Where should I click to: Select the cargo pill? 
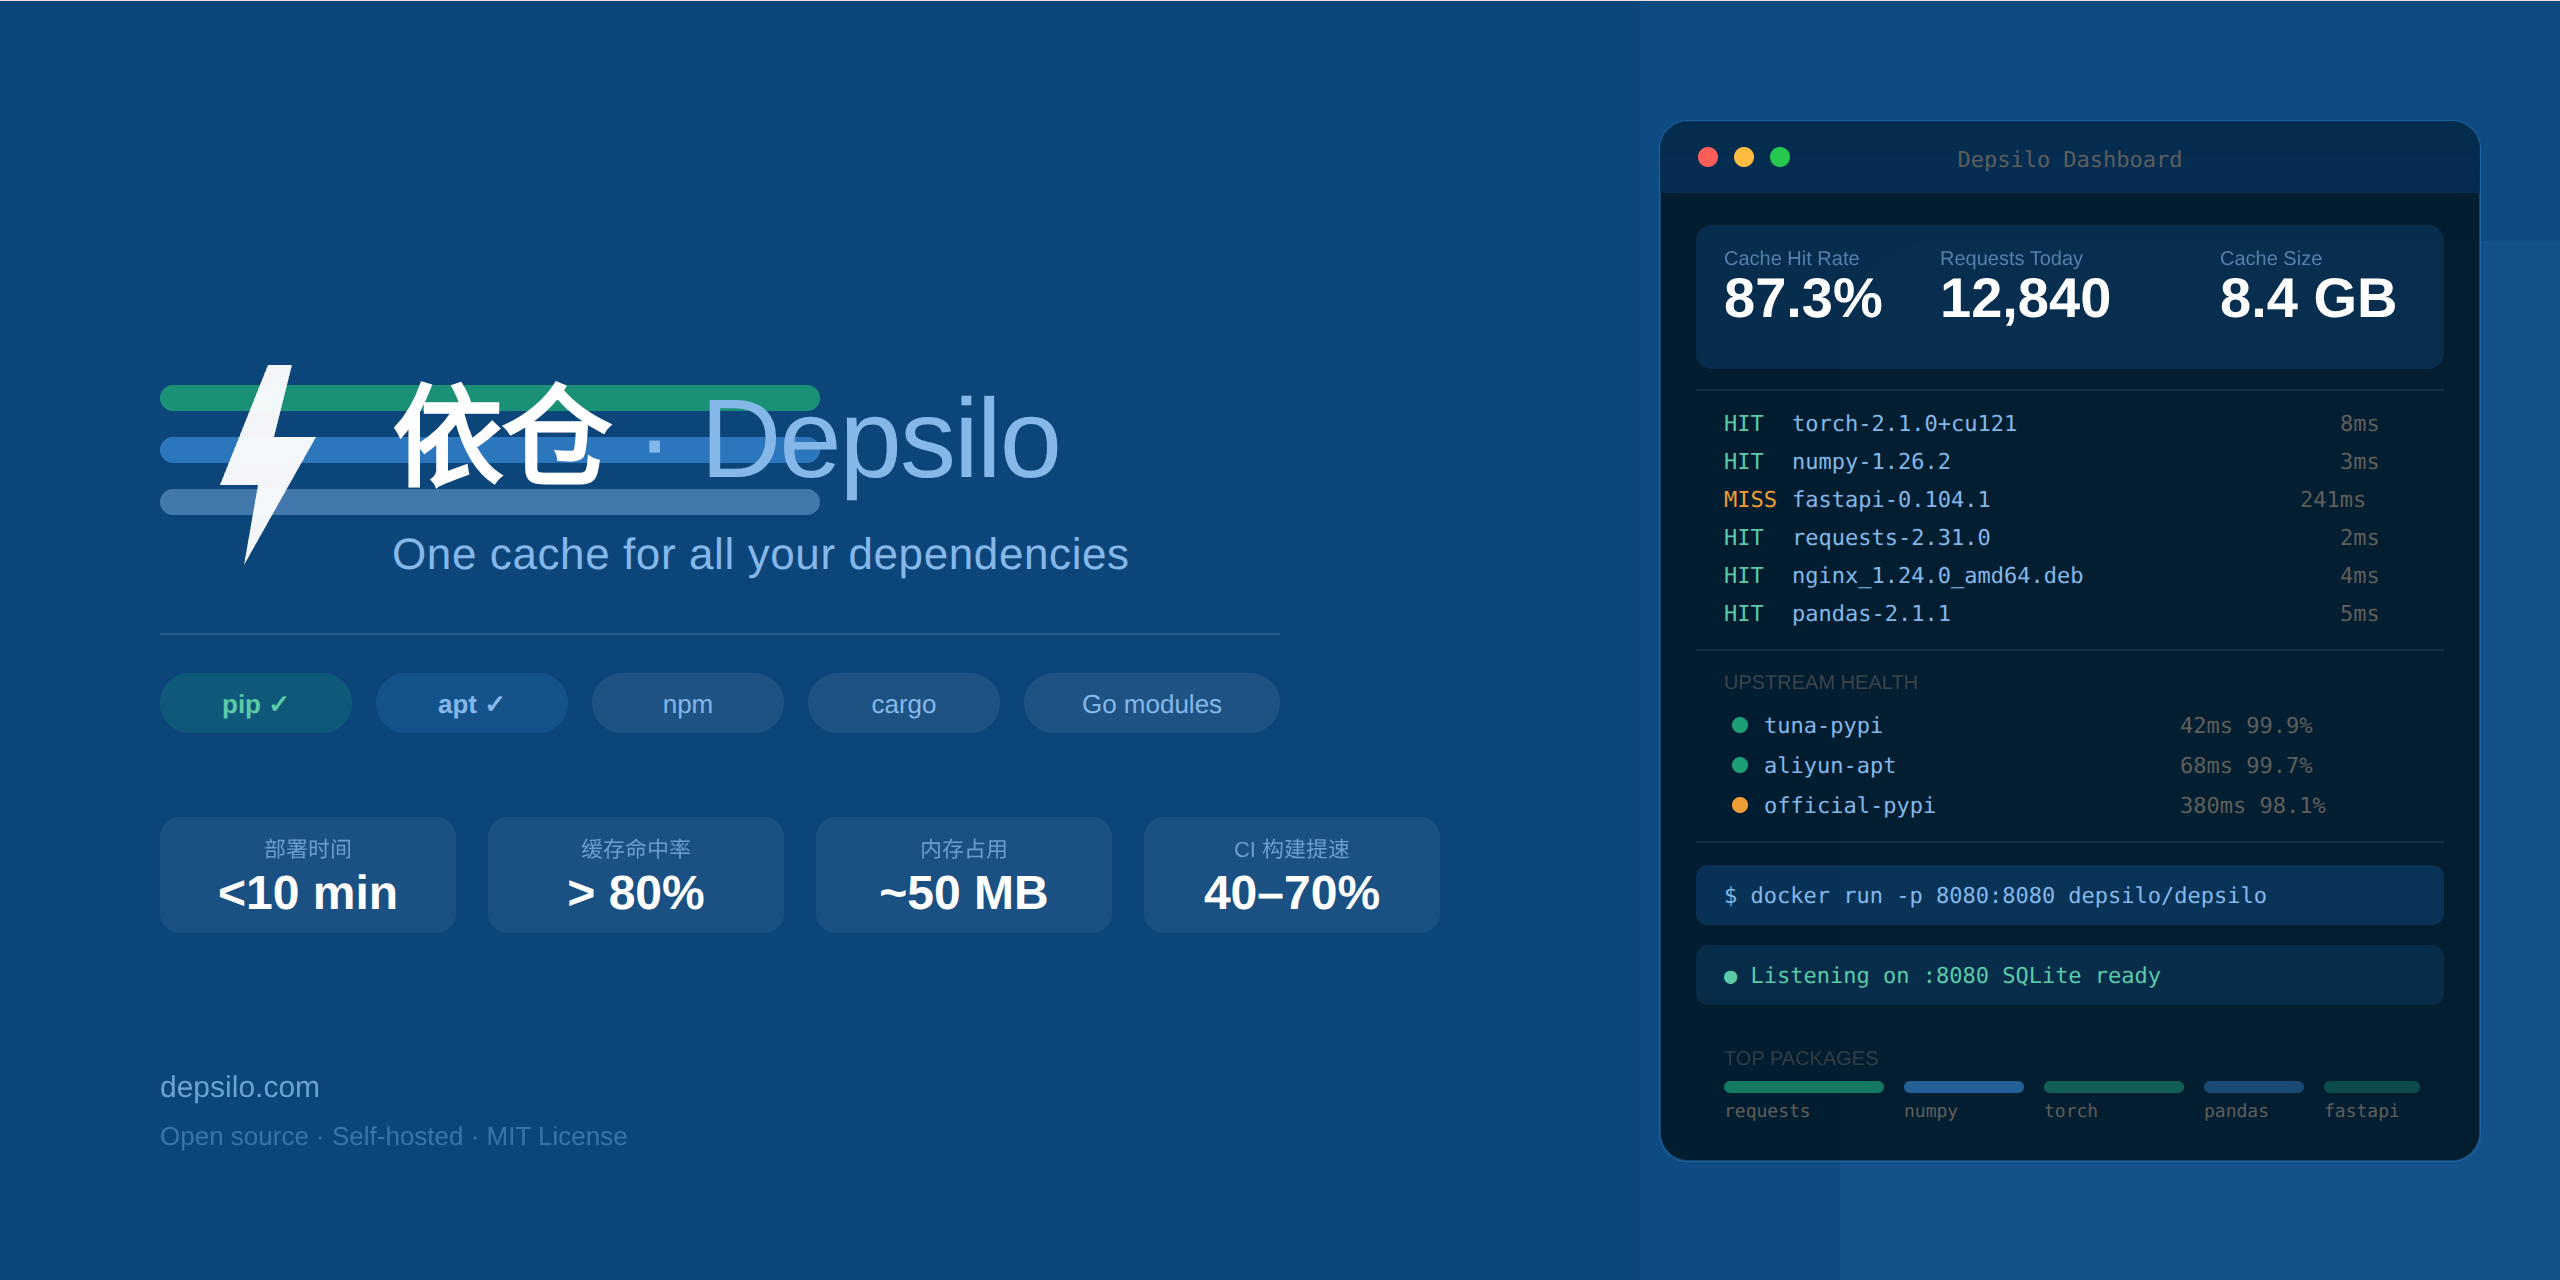904,703
